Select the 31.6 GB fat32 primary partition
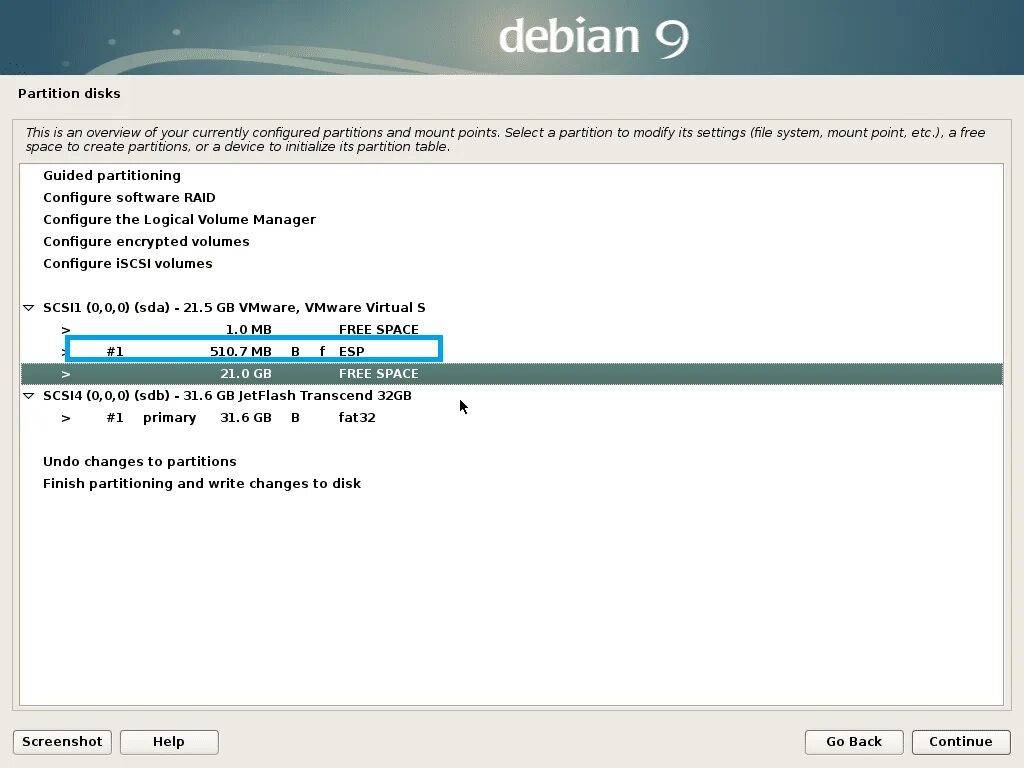This screenshot has height=768, width=1024. coord(512,418)
